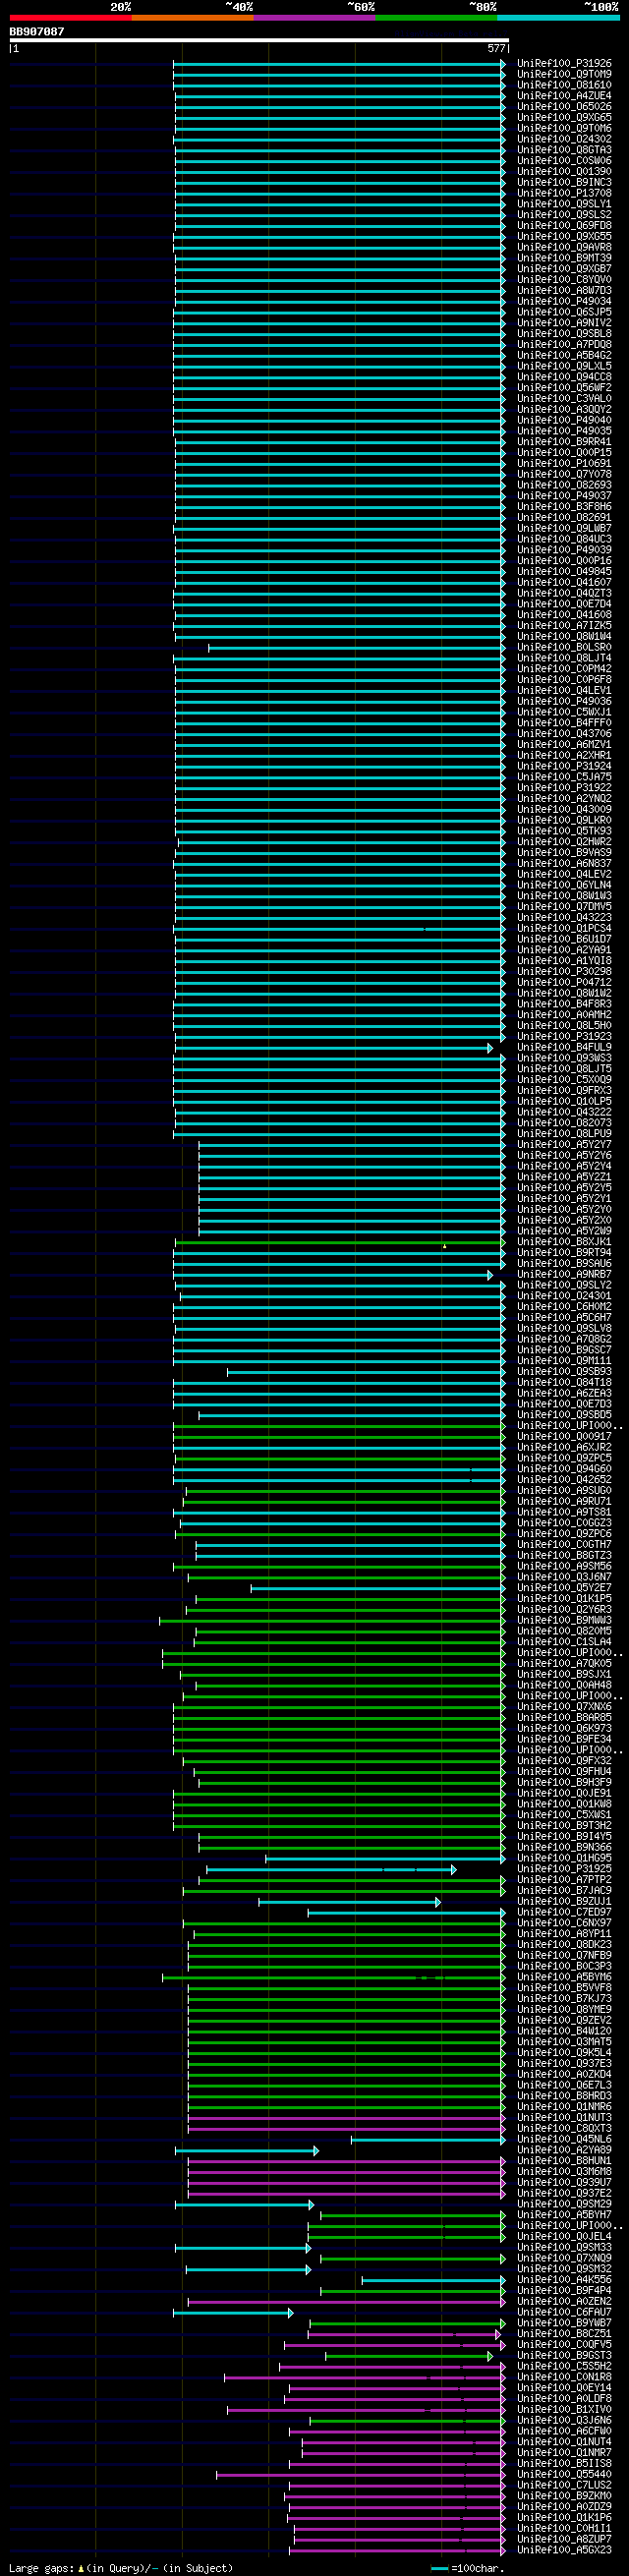Select the BB907087 query label
Image resolution: width=629 pixels, height=2576 pixels.
(x=37, y=32)
